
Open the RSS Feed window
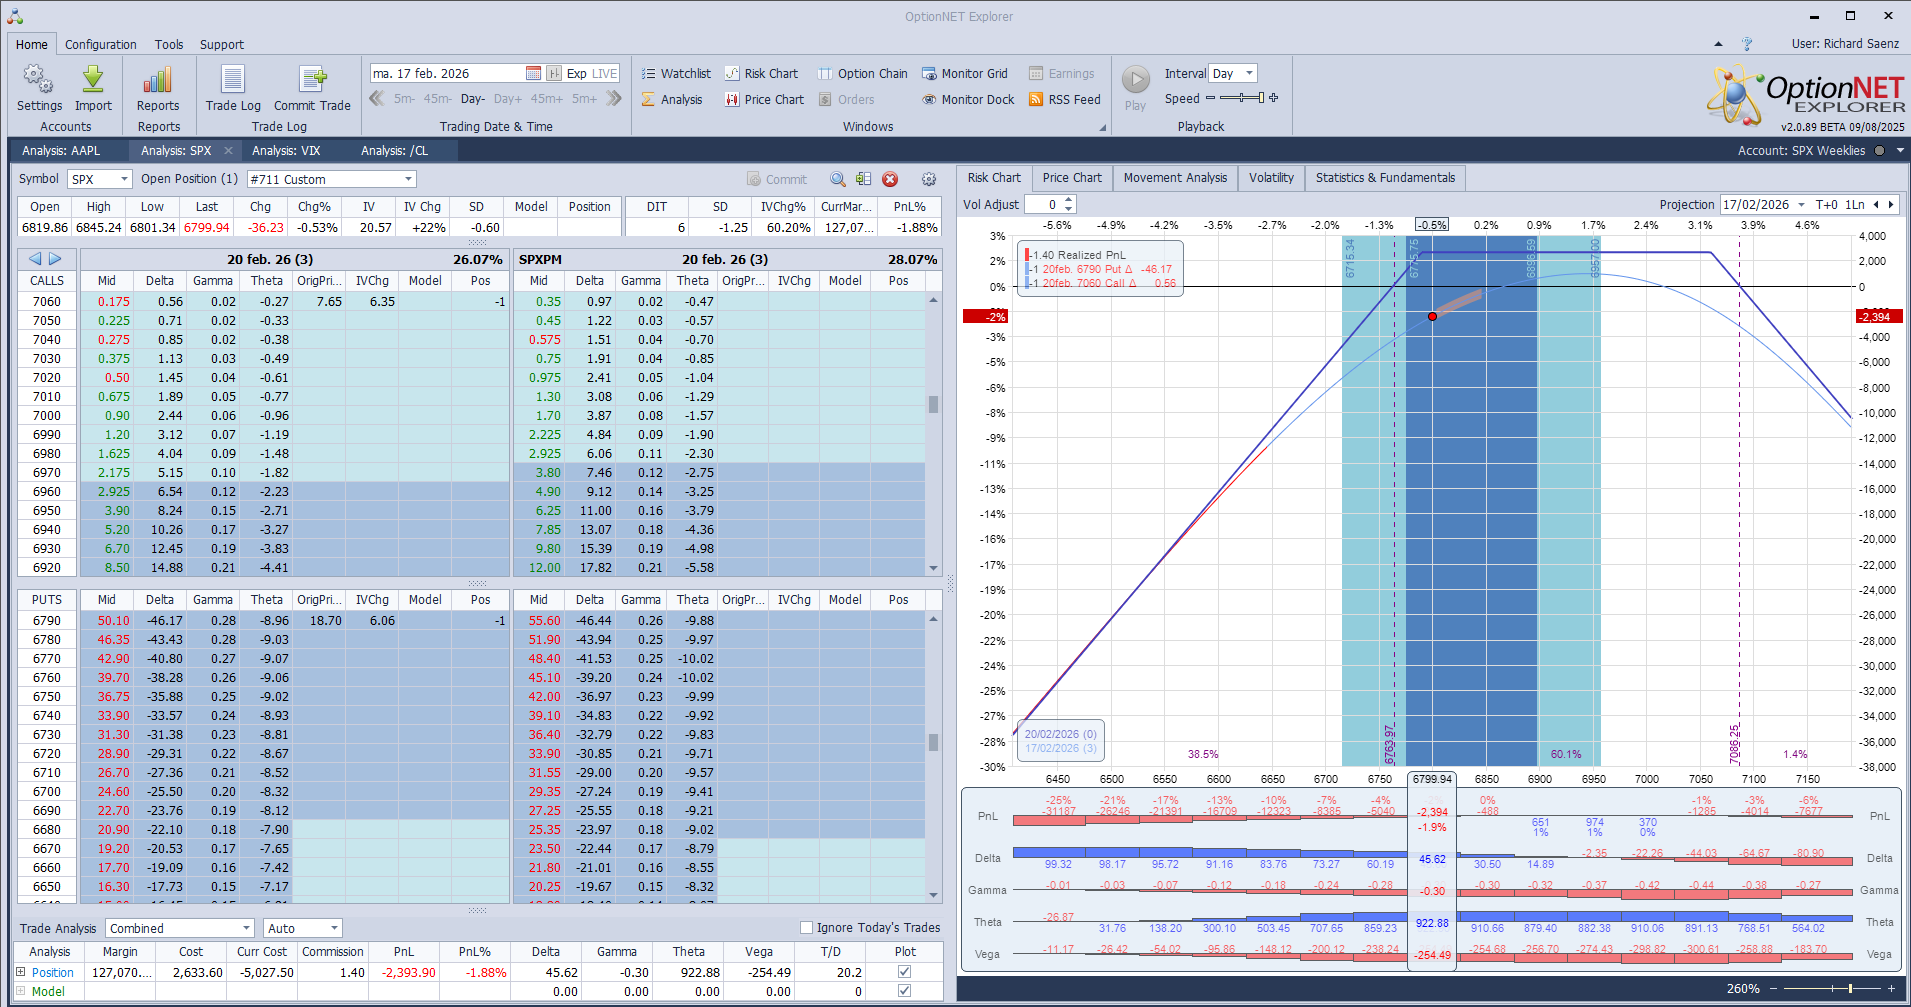click(1065, 99)
